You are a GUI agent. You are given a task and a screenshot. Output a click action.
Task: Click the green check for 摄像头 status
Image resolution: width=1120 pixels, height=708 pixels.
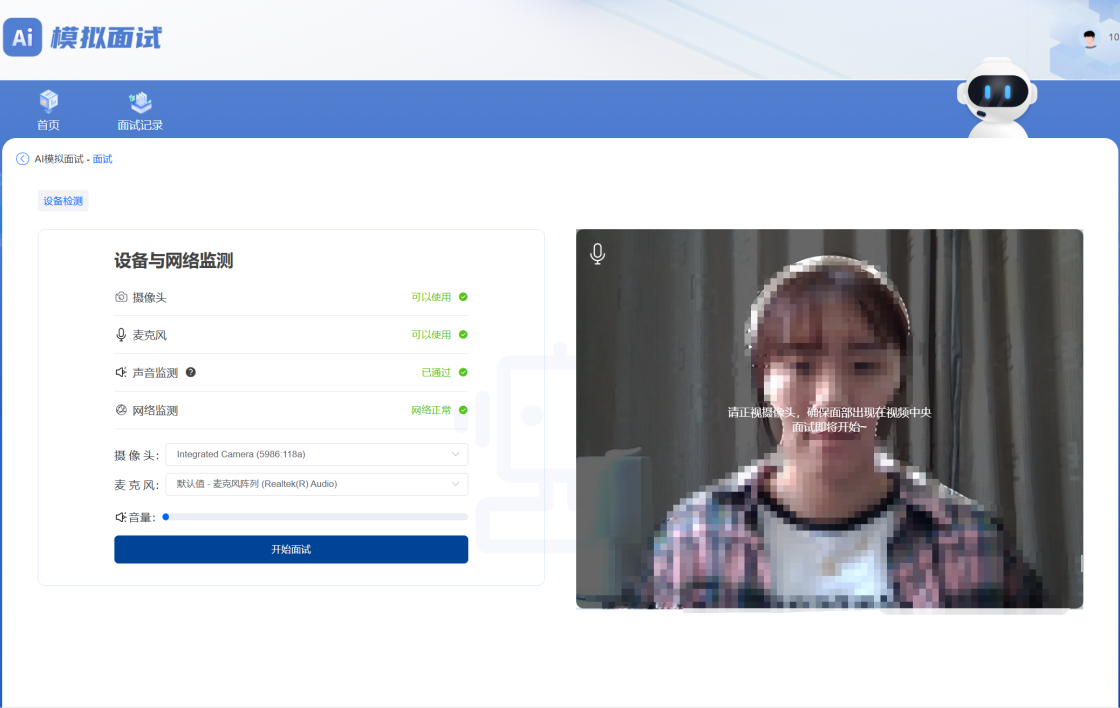point(463,297)
